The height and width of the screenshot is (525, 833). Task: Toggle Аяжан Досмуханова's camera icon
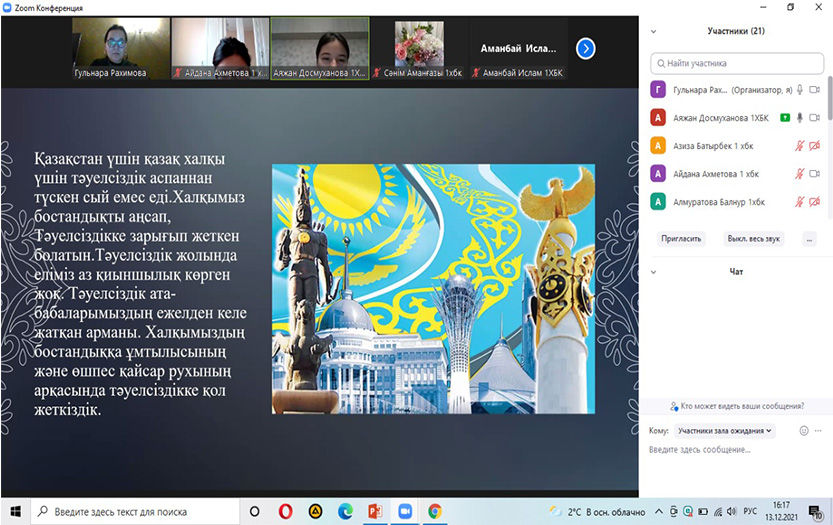815,118
